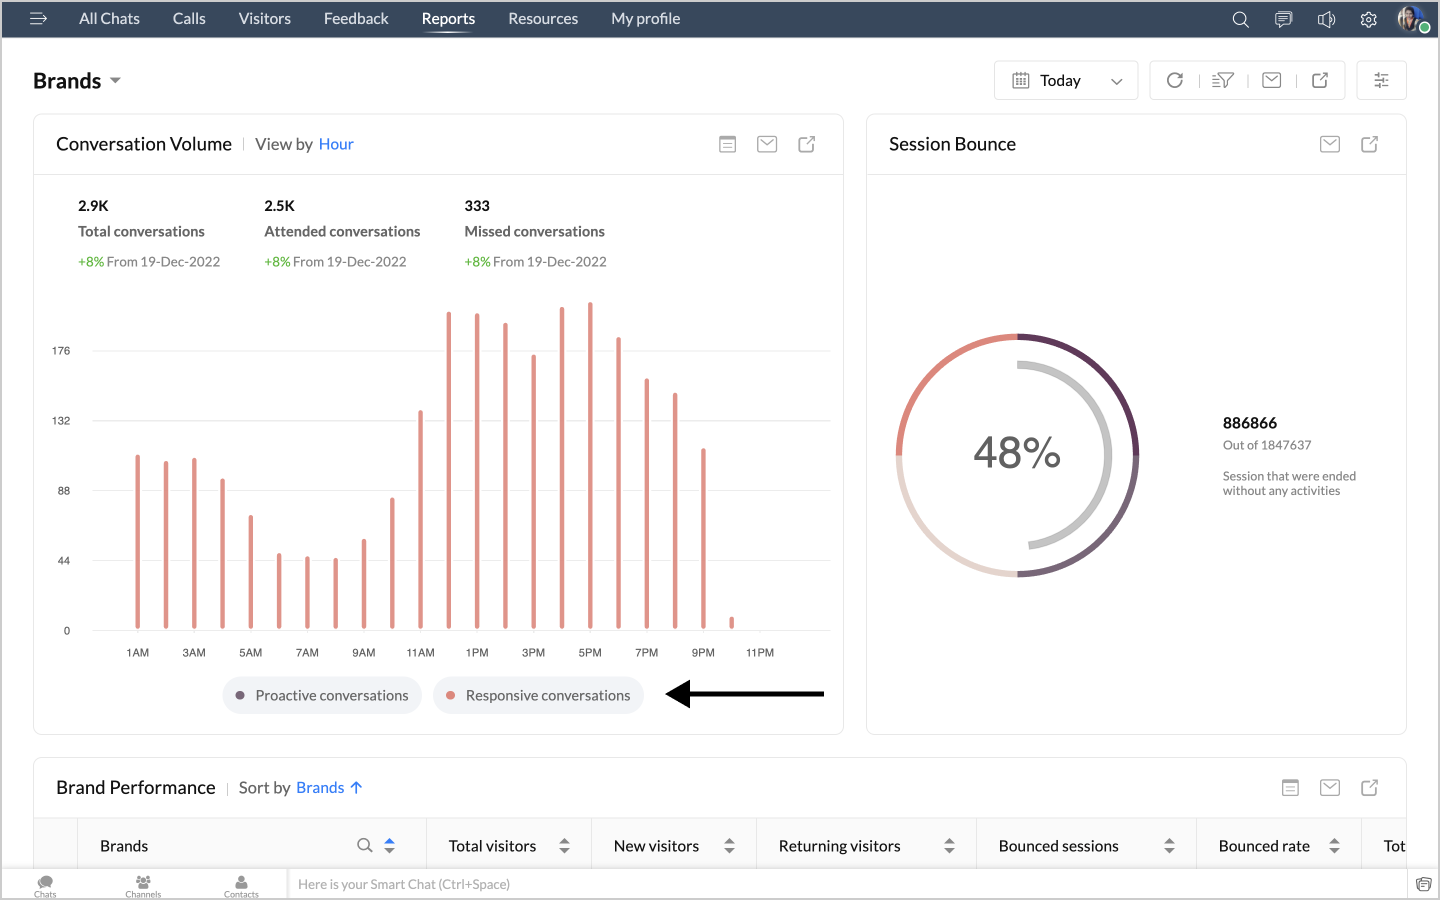1440x900 pixels.
Task: Change View by Hour option
Action: tap(336, 144)
